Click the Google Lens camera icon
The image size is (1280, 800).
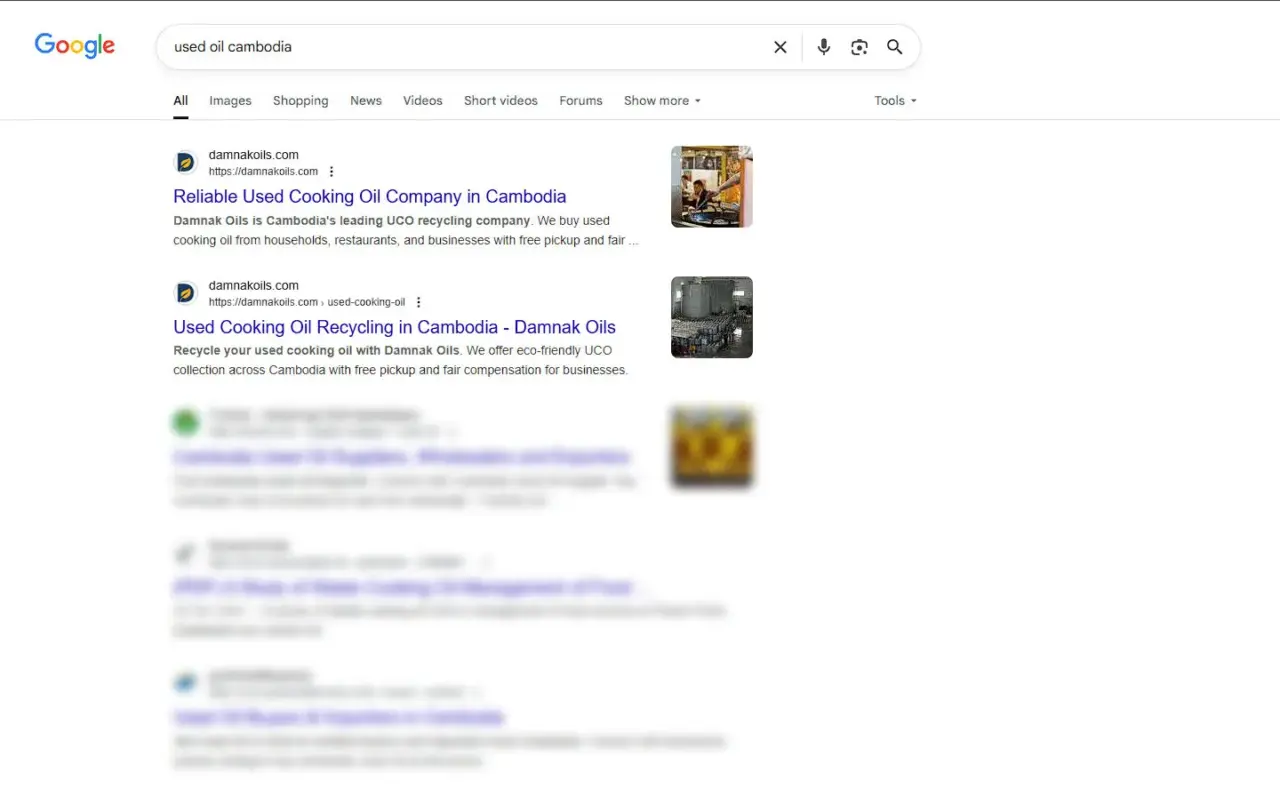(x=859, y=46)
